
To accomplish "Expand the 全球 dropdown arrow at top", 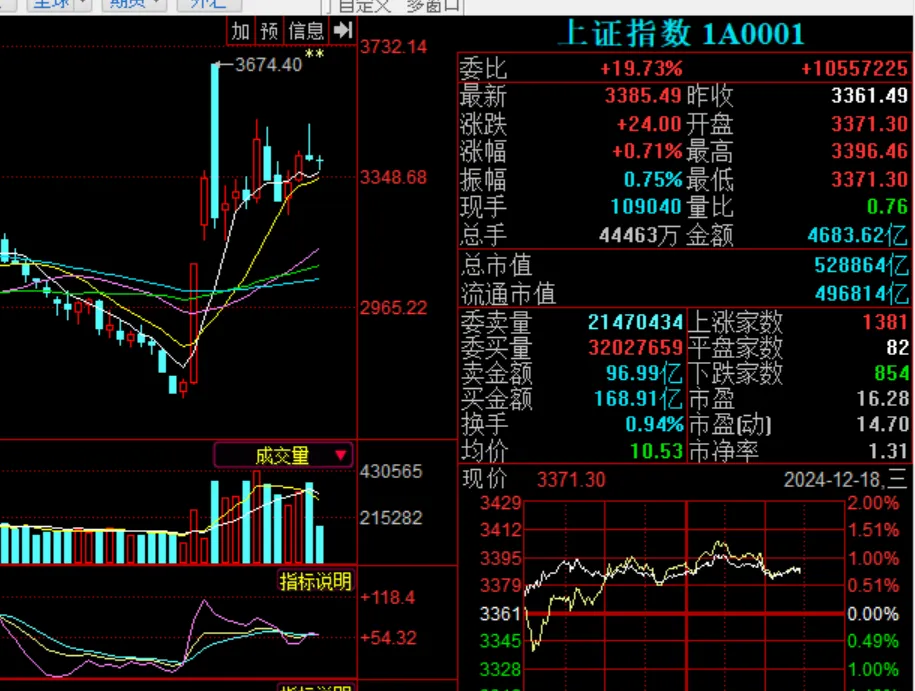I will click(x=82, y=4).
